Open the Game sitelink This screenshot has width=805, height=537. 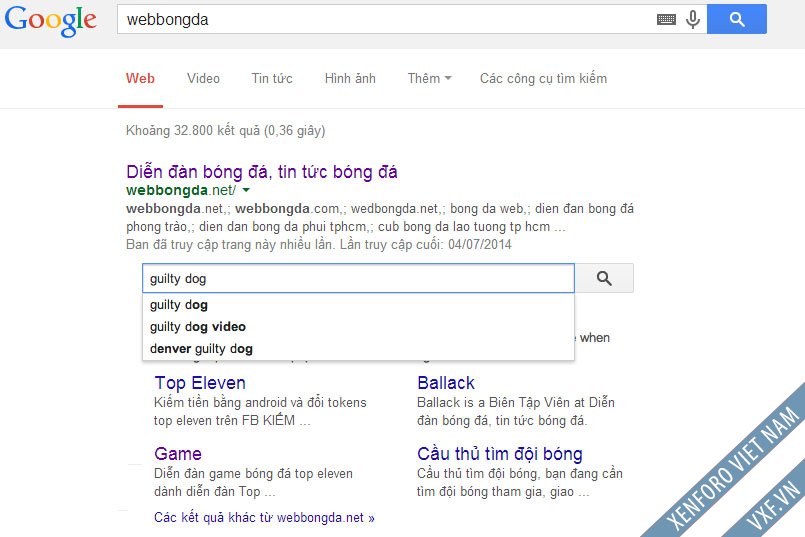(x=178, y=454)
